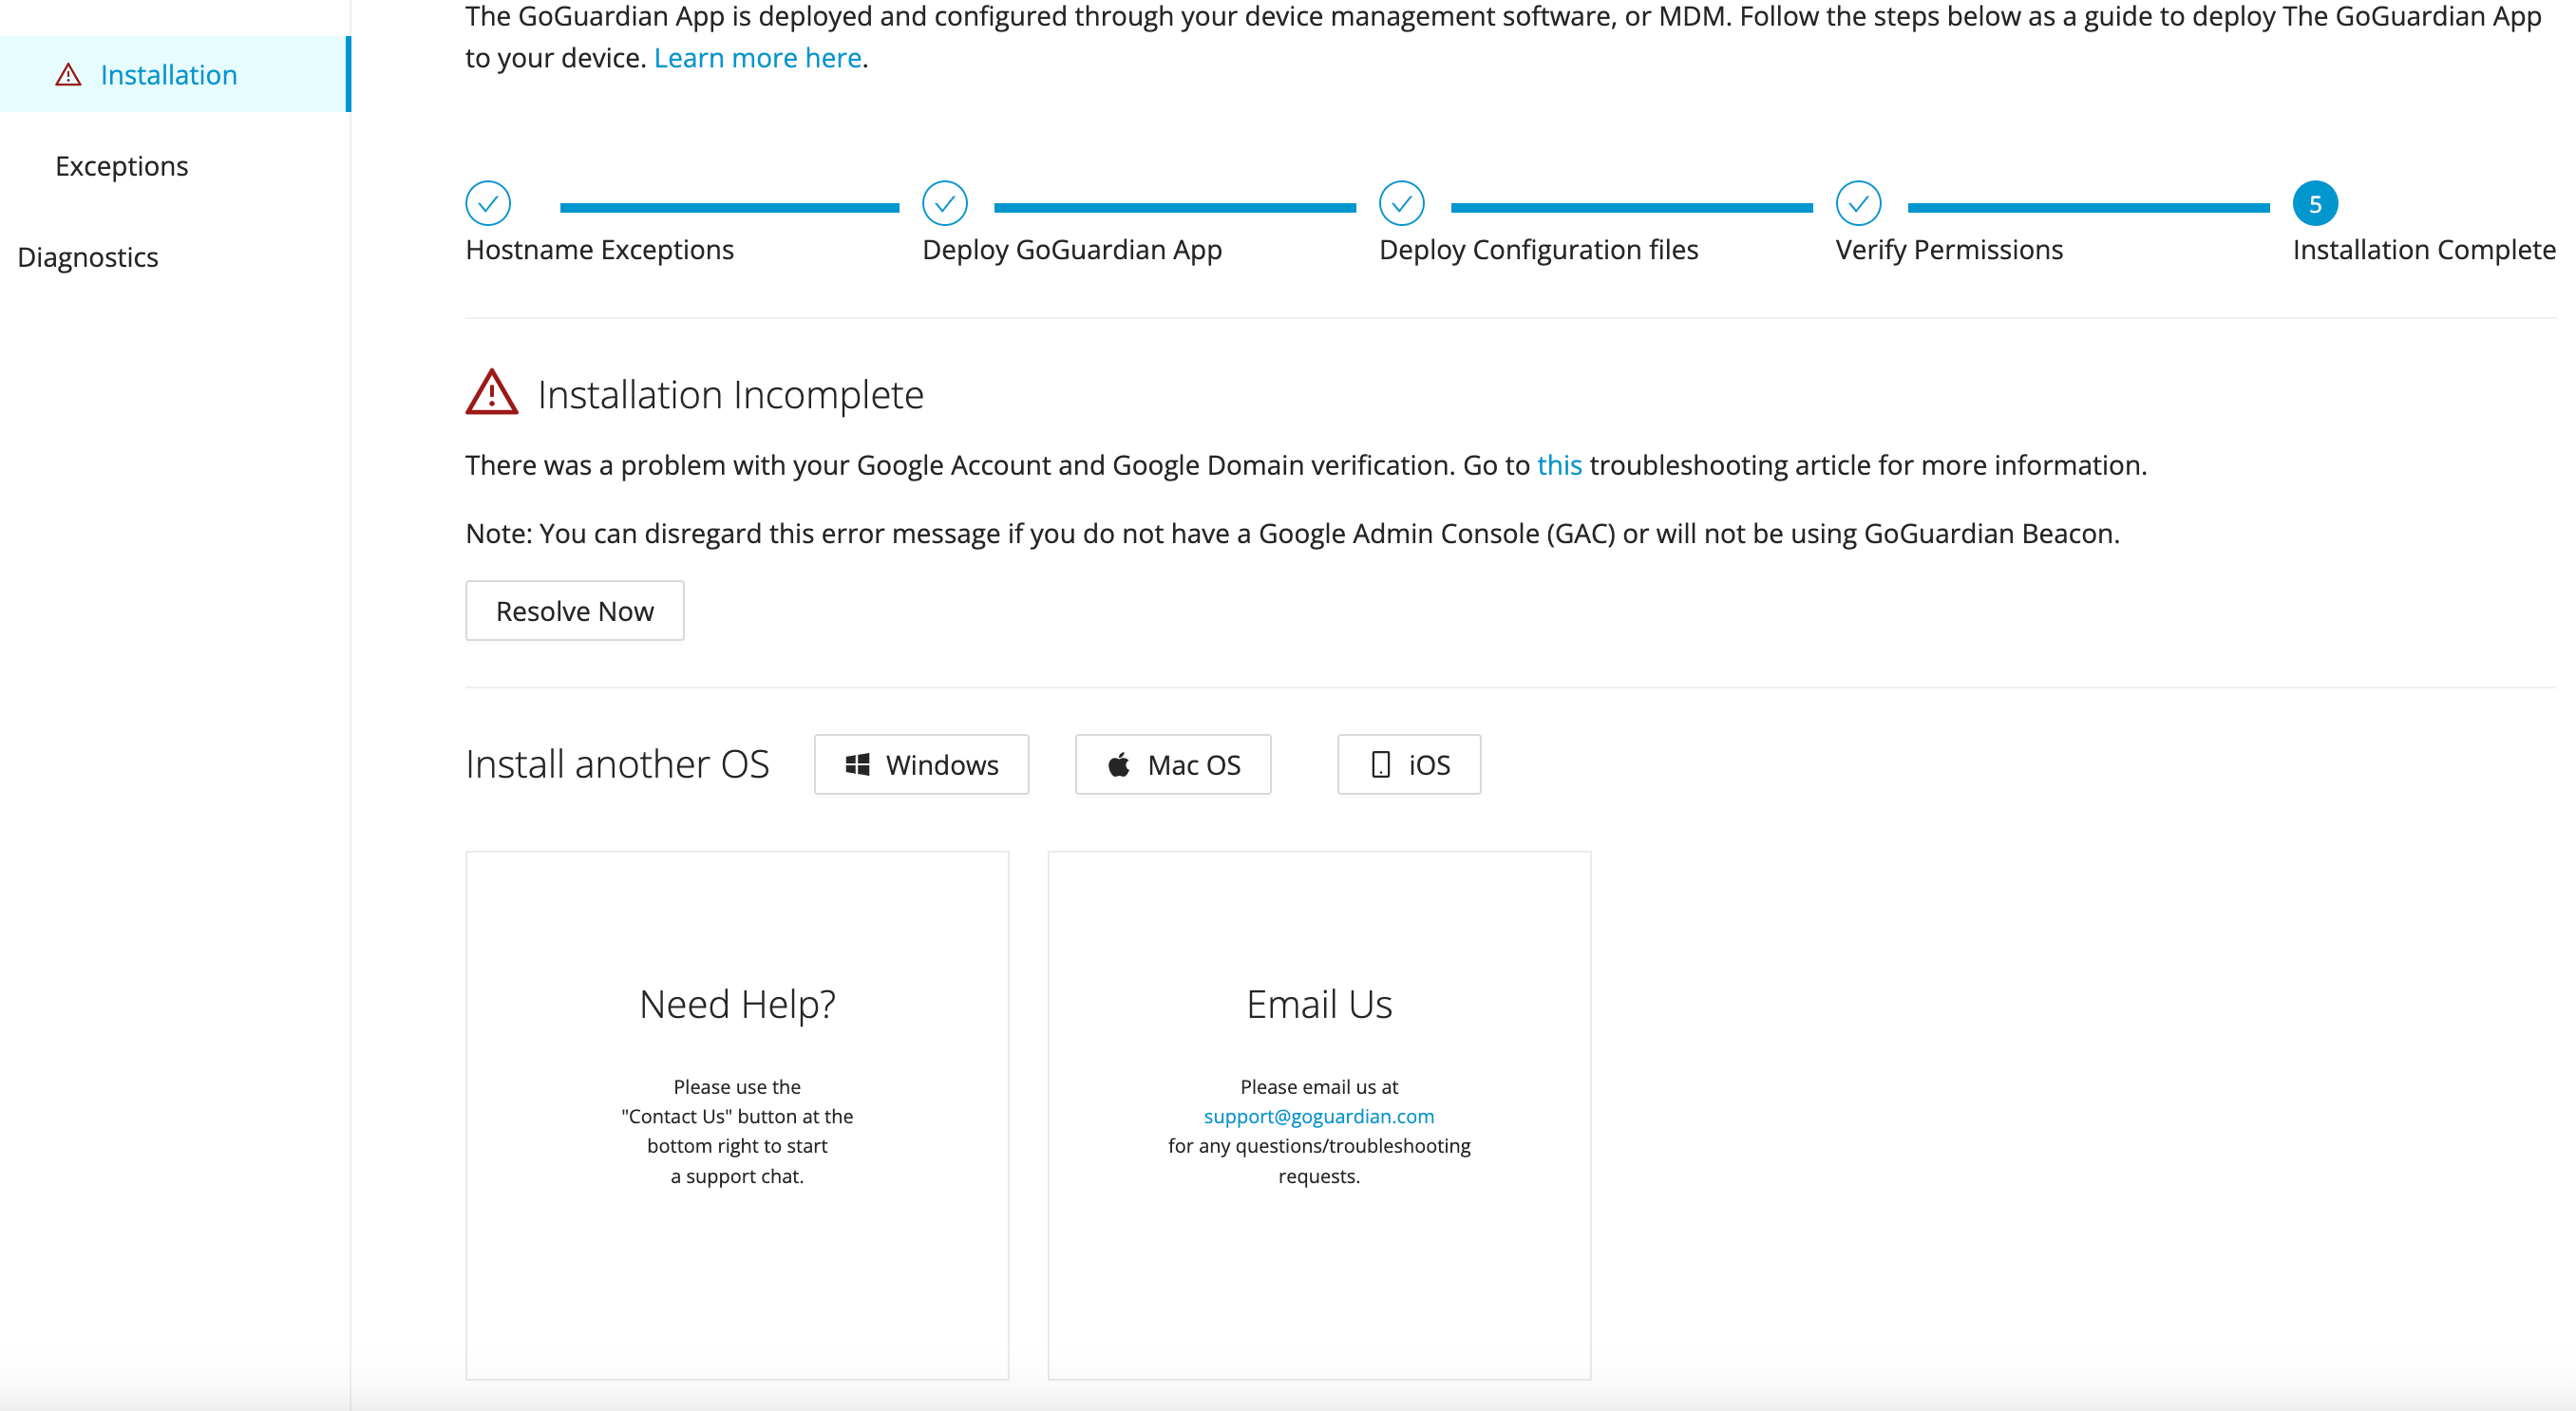Click the Installation Incomplete warning triangle
Viewport: 2576px width, 1411px height.
point(493,392)
